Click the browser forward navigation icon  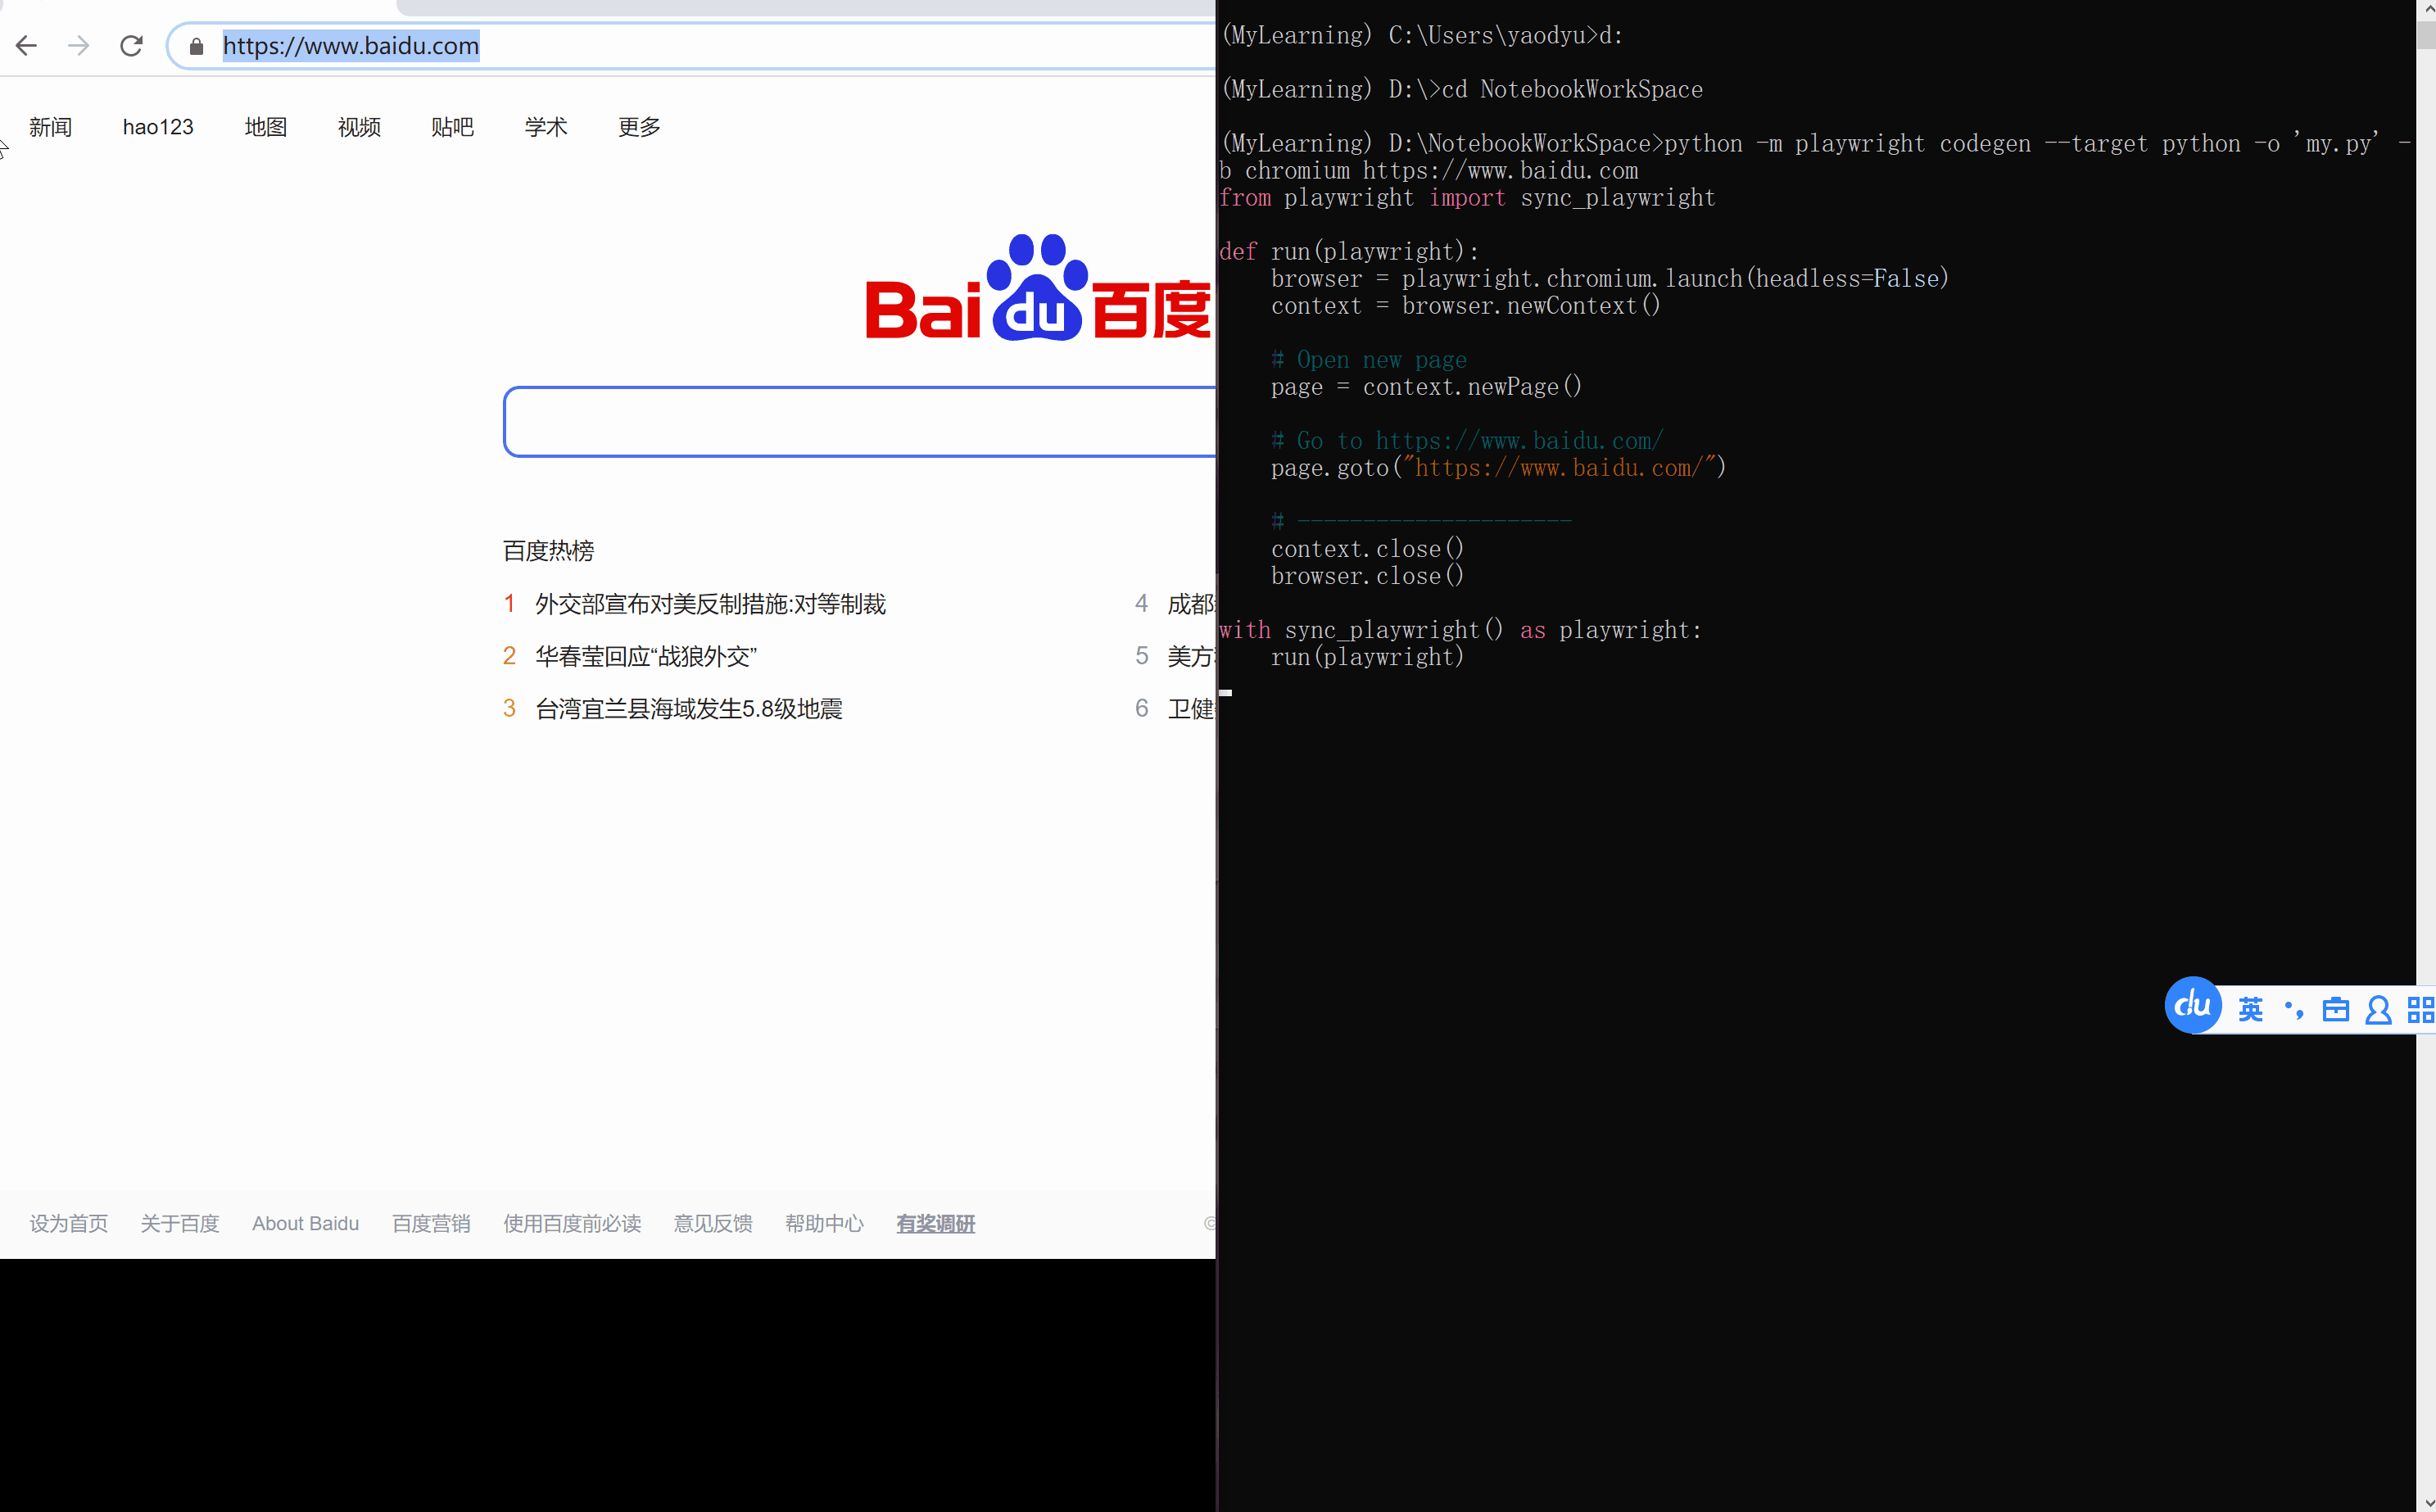(x=82, y=45)
